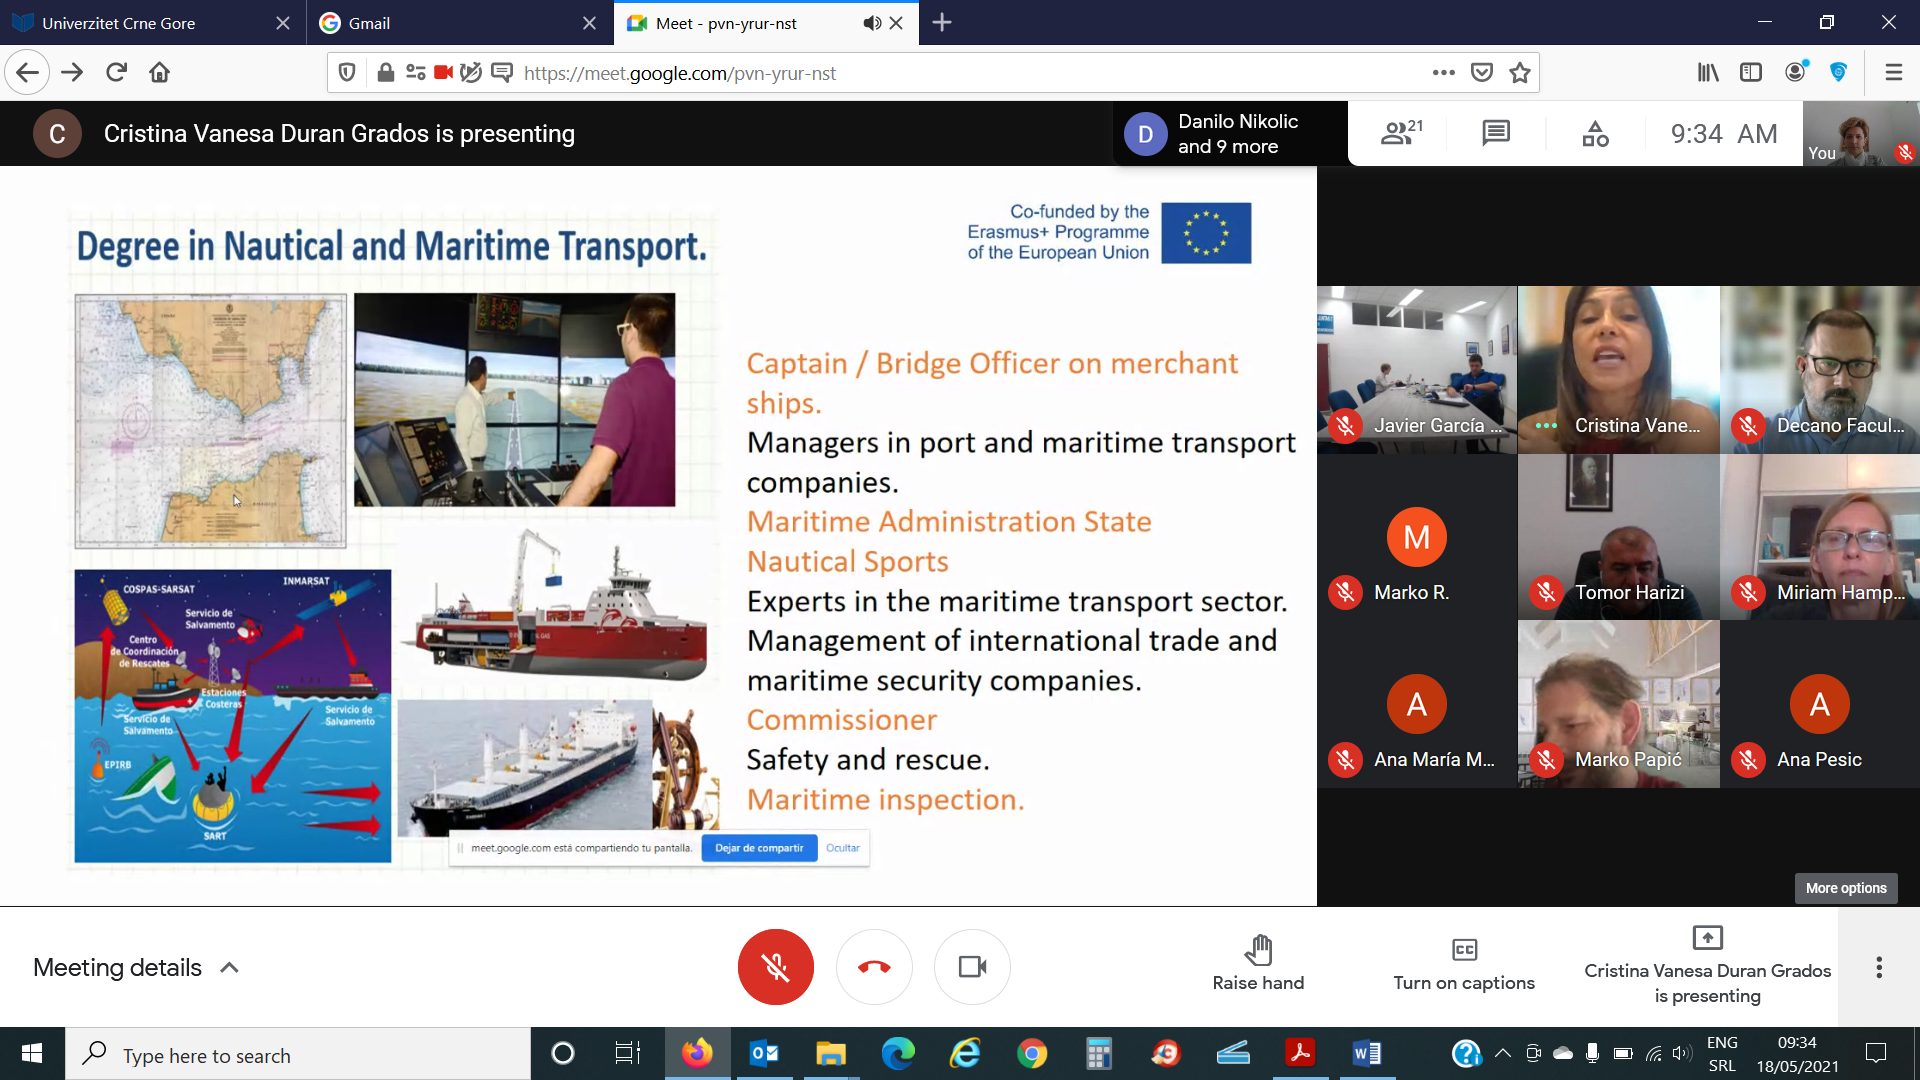1920x1080 pixels.
Task: Open the Firefox library icon
Action: pos(1707,72)
